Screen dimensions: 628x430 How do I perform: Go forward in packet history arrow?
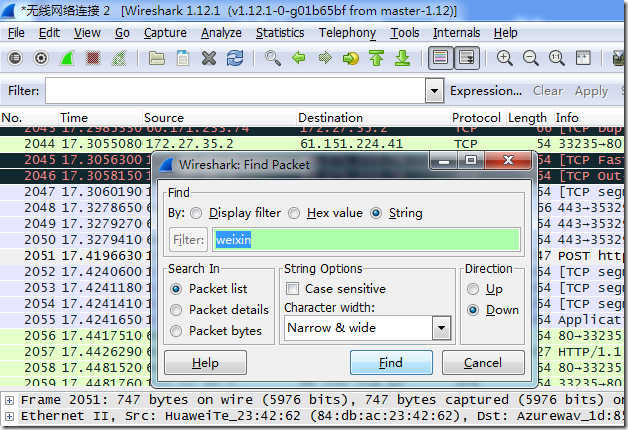325,58
